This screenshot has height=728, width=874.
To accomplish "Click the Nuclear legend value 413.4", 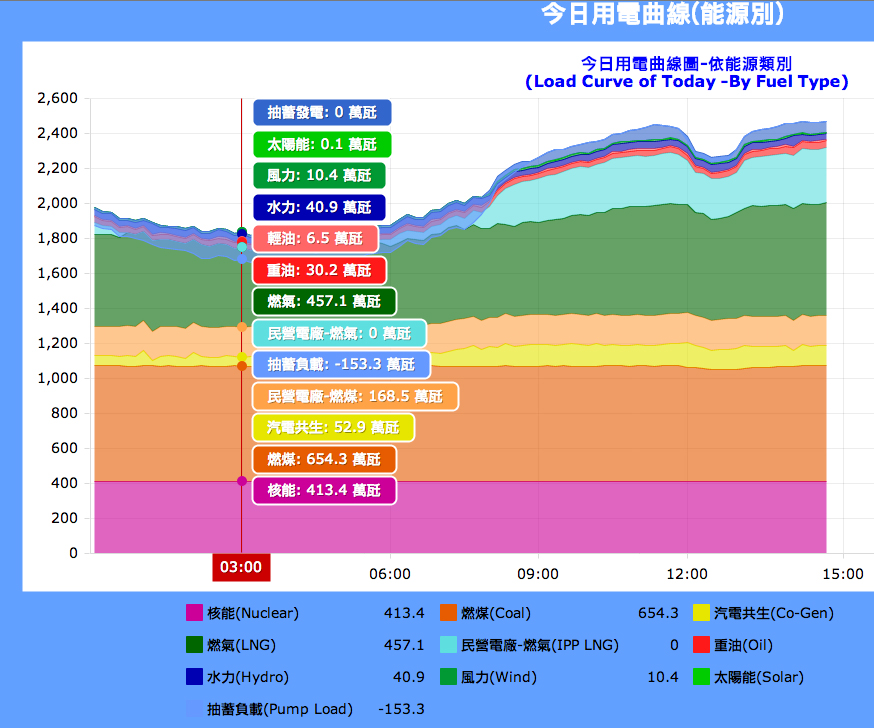I will tap(404, 613).
